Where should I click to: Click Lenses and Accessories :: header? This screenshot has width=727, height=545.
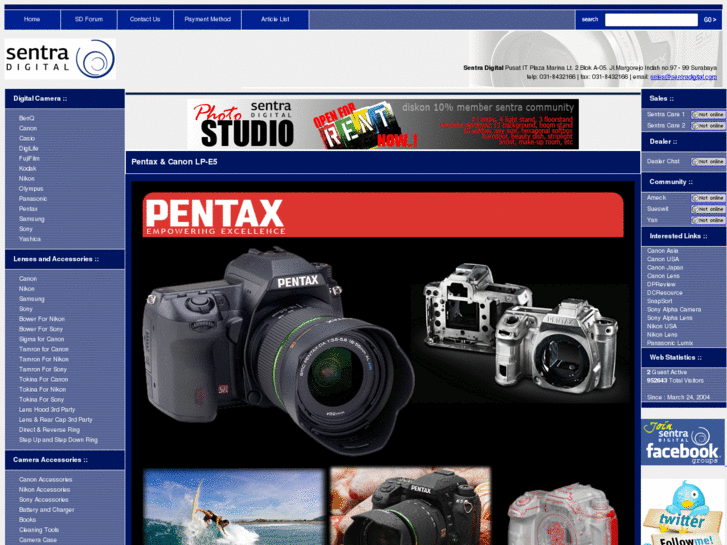pyautogui.click(x=56, y=259)
